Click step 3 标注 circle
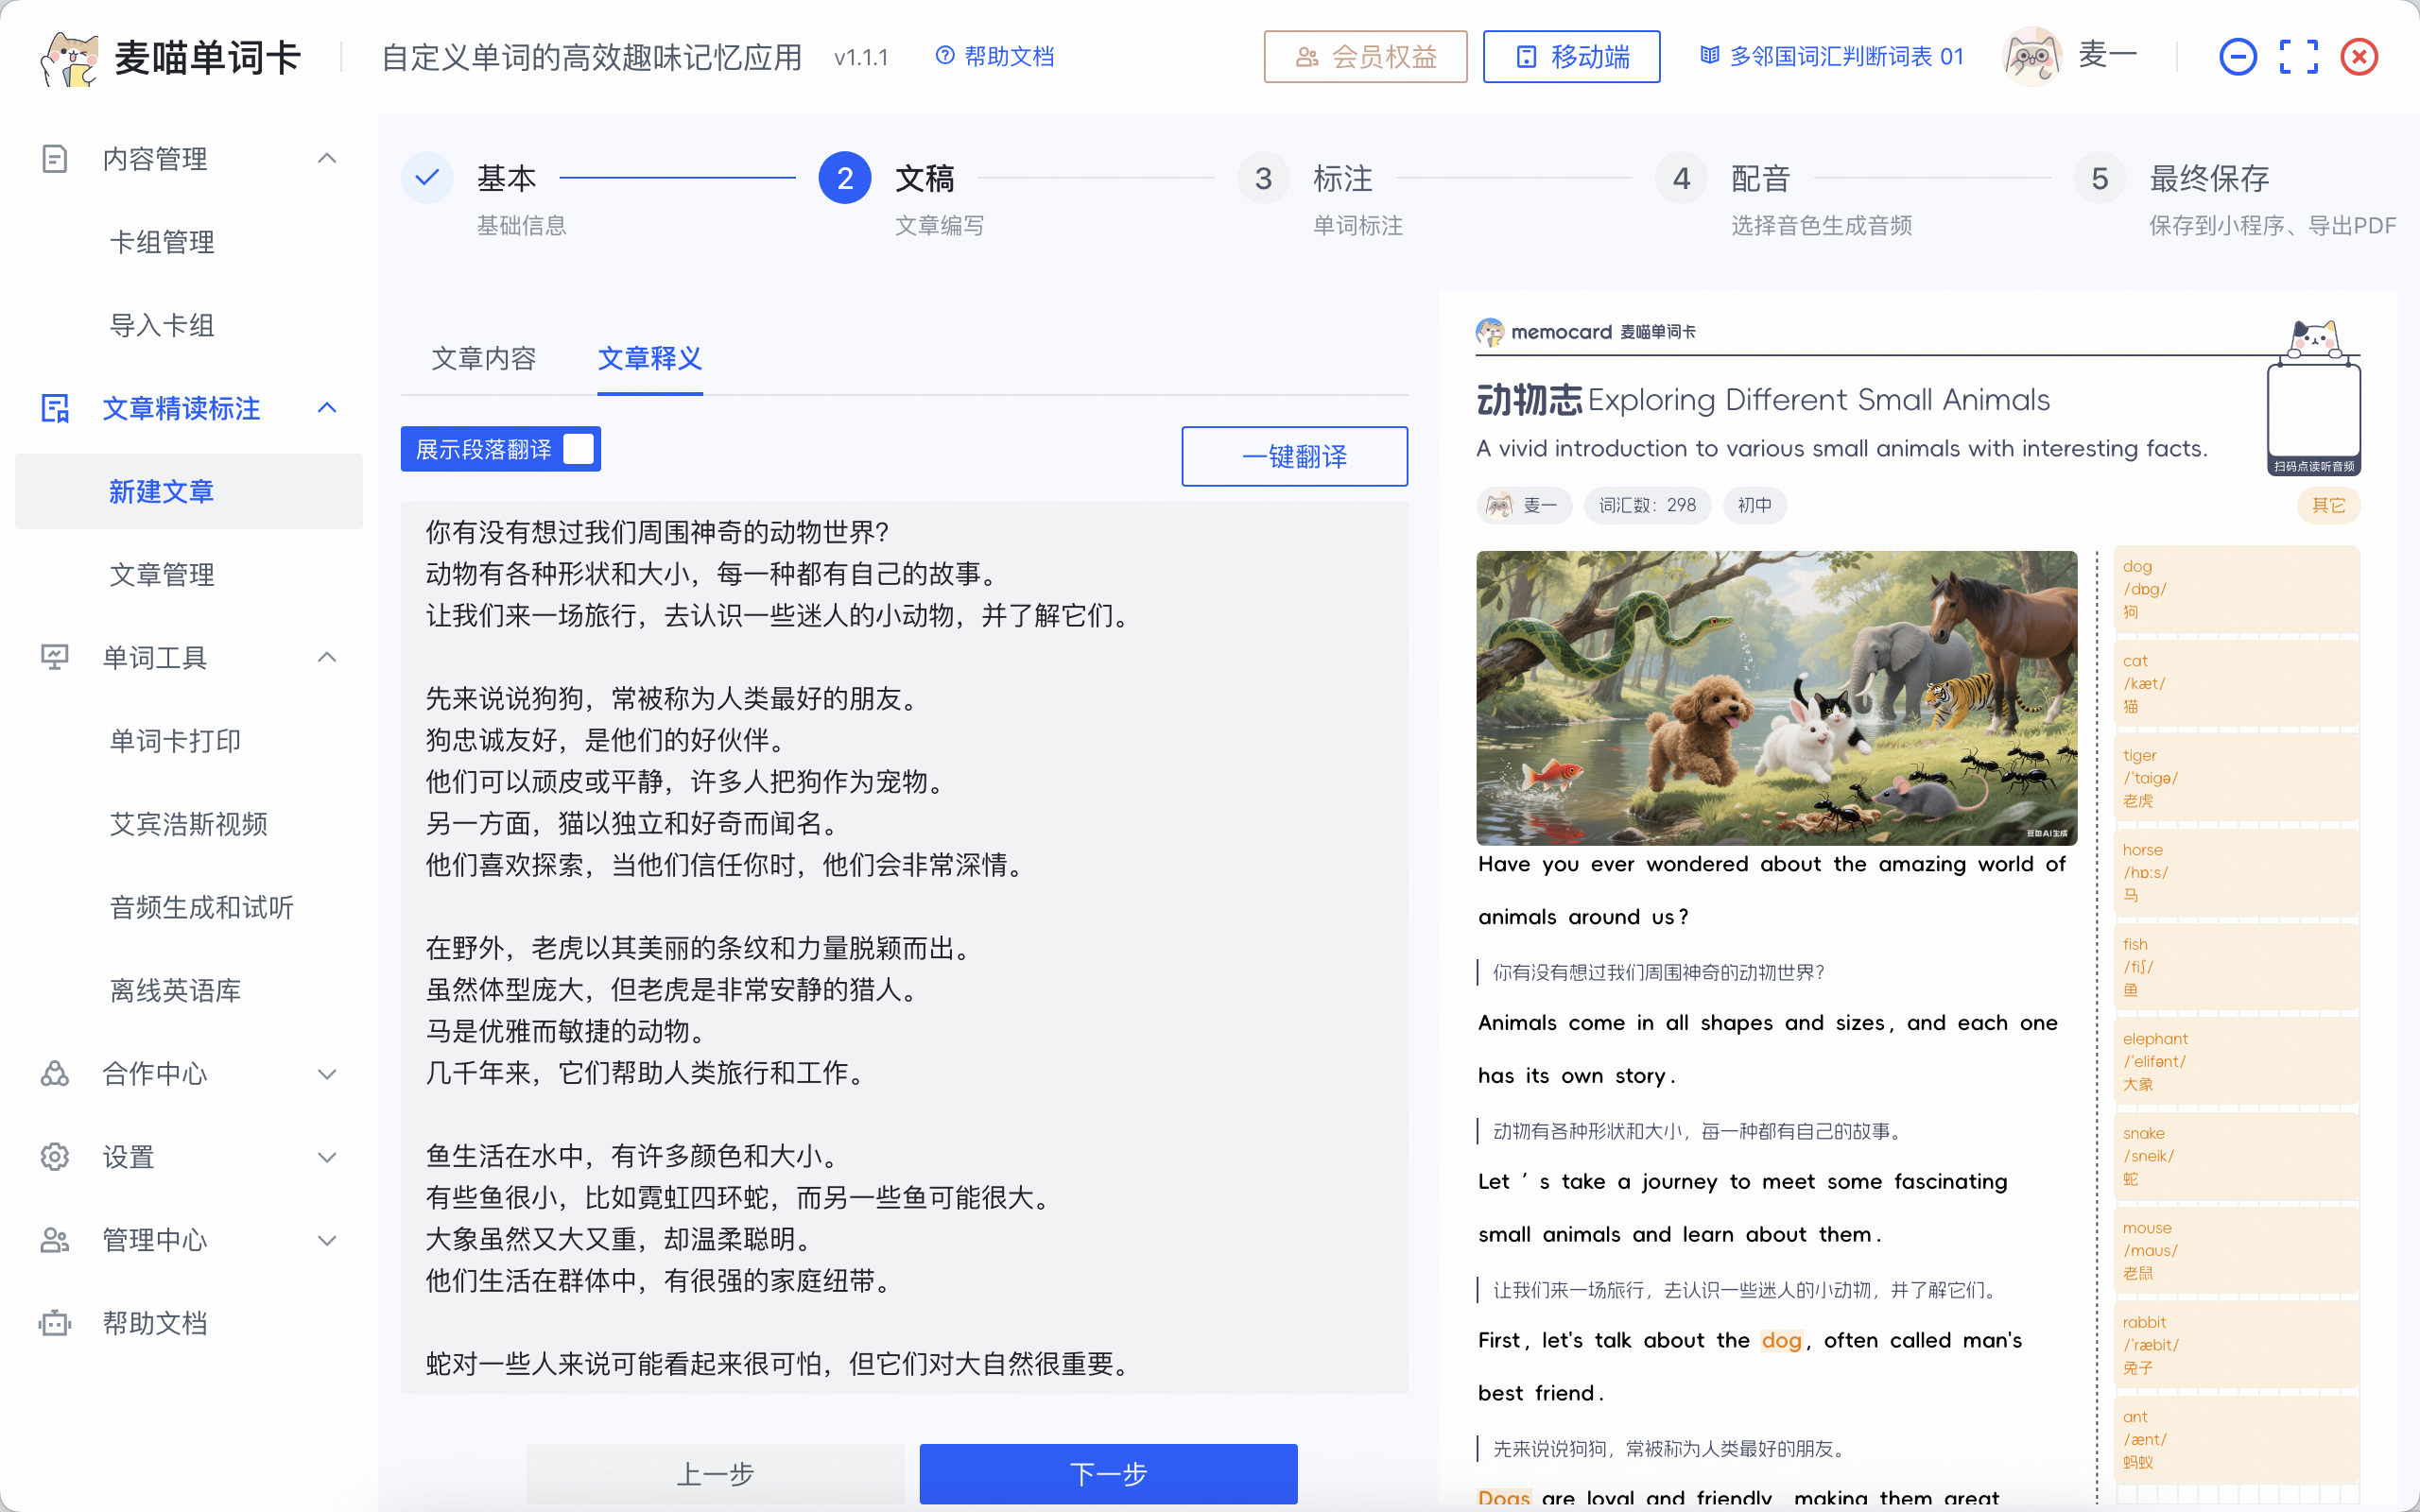The width and height of the screenshot is (2420, 1512). [x=1263, y=179]
